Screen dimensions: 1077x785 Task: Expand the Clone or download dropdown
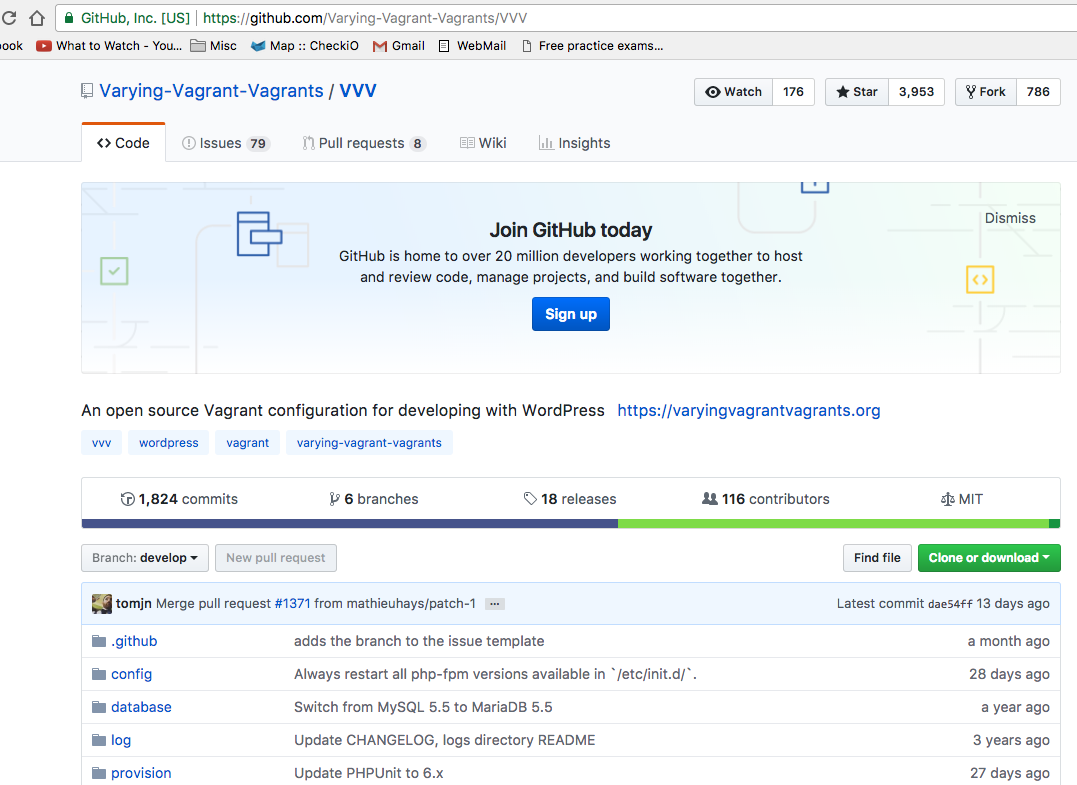[988, 558]
